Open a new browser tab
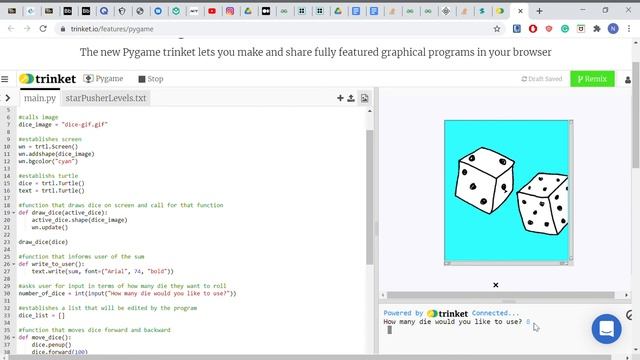 tap(539, 11)
